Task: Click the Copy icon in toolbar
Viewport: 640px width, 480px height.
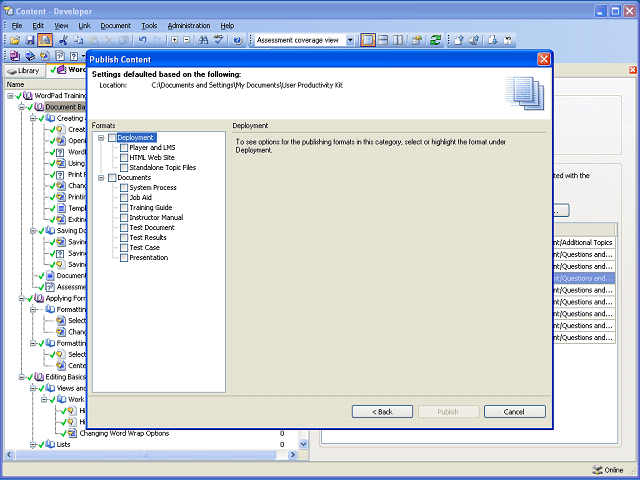Action: (78, 40)
